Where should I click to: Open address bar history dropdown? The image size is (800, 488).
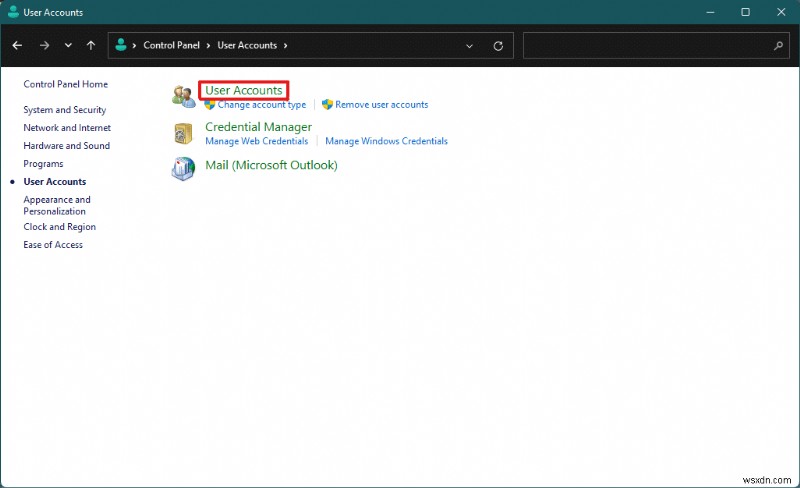(469, 46)
